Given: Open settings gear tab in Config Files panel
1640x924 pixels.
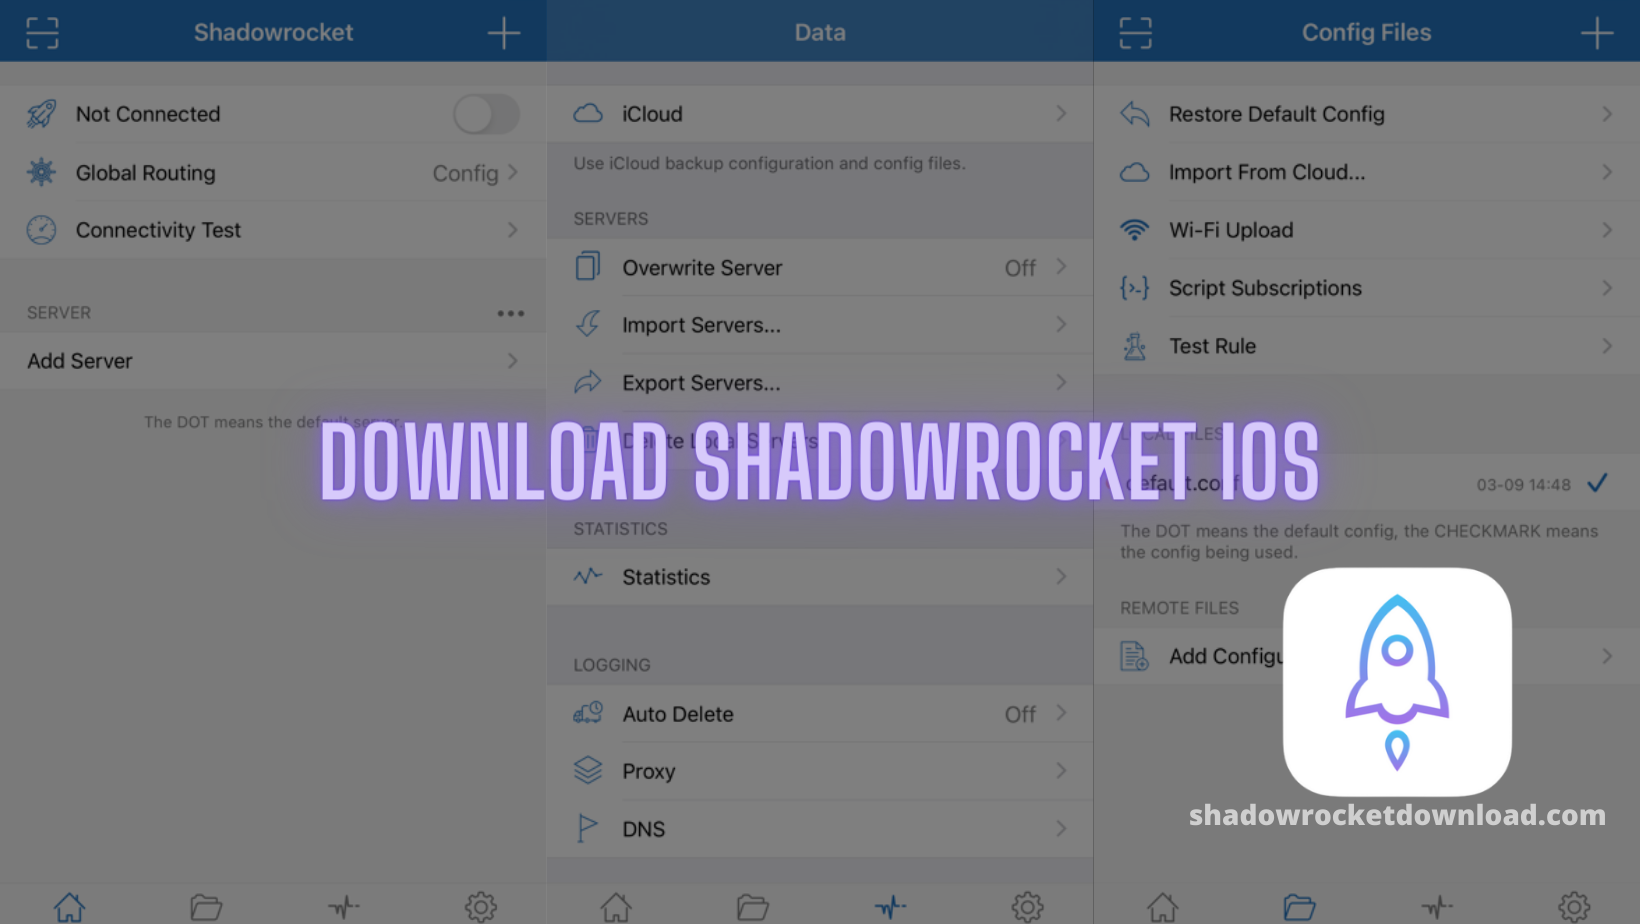Looking at the screenshot, I should pos(1573,907).
